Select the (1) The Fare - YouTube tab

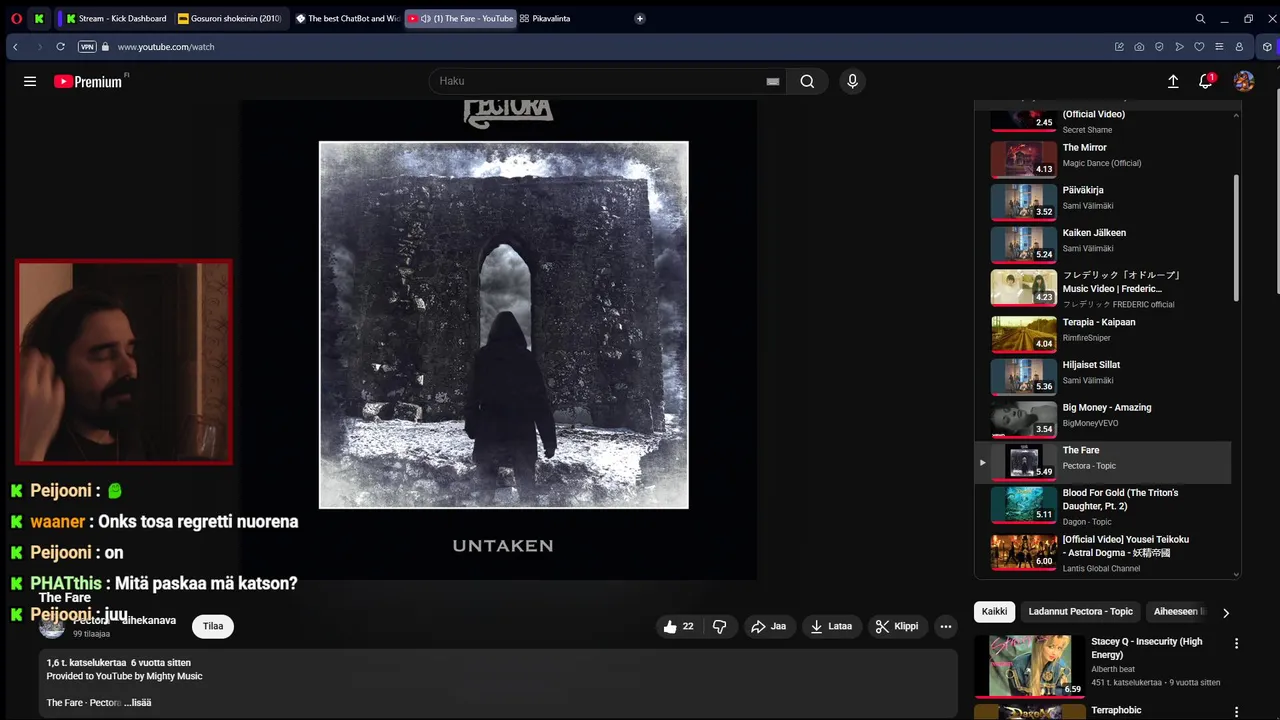pyautogui.click(x=461, y=18)
